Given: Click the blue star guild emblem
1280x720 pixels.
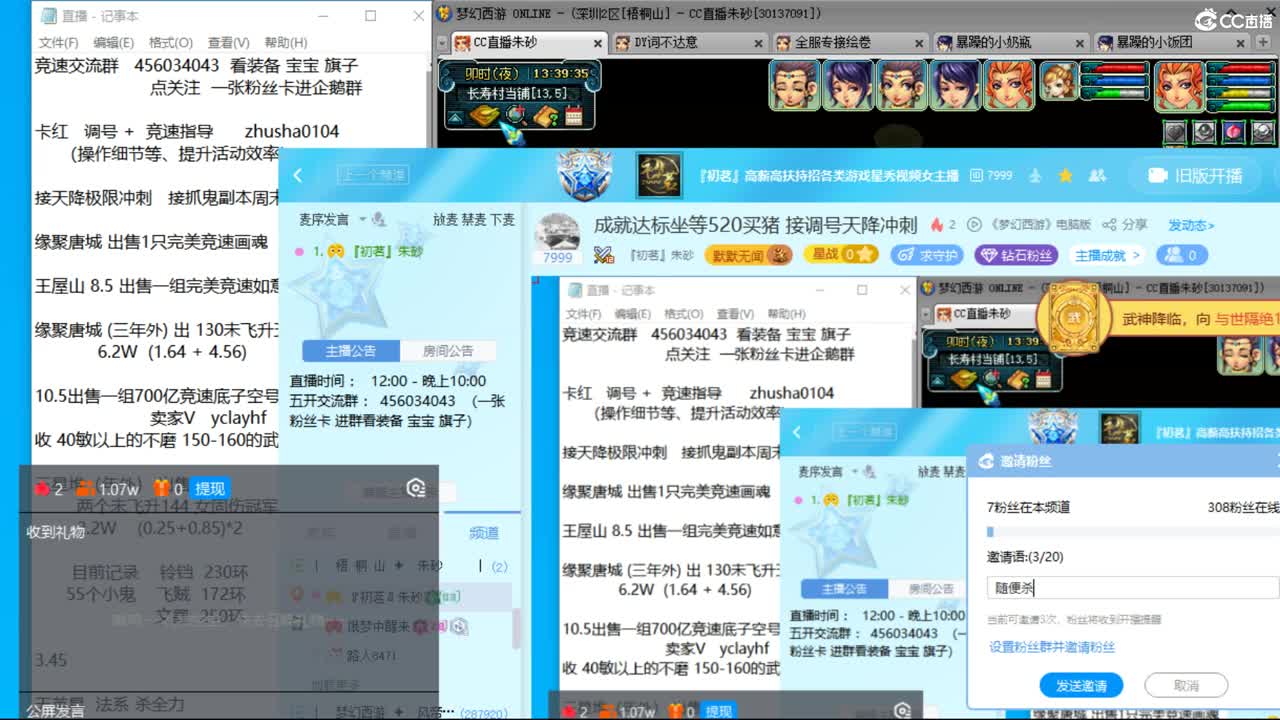Looking at the screenshot, I should [x=585, y=174].
